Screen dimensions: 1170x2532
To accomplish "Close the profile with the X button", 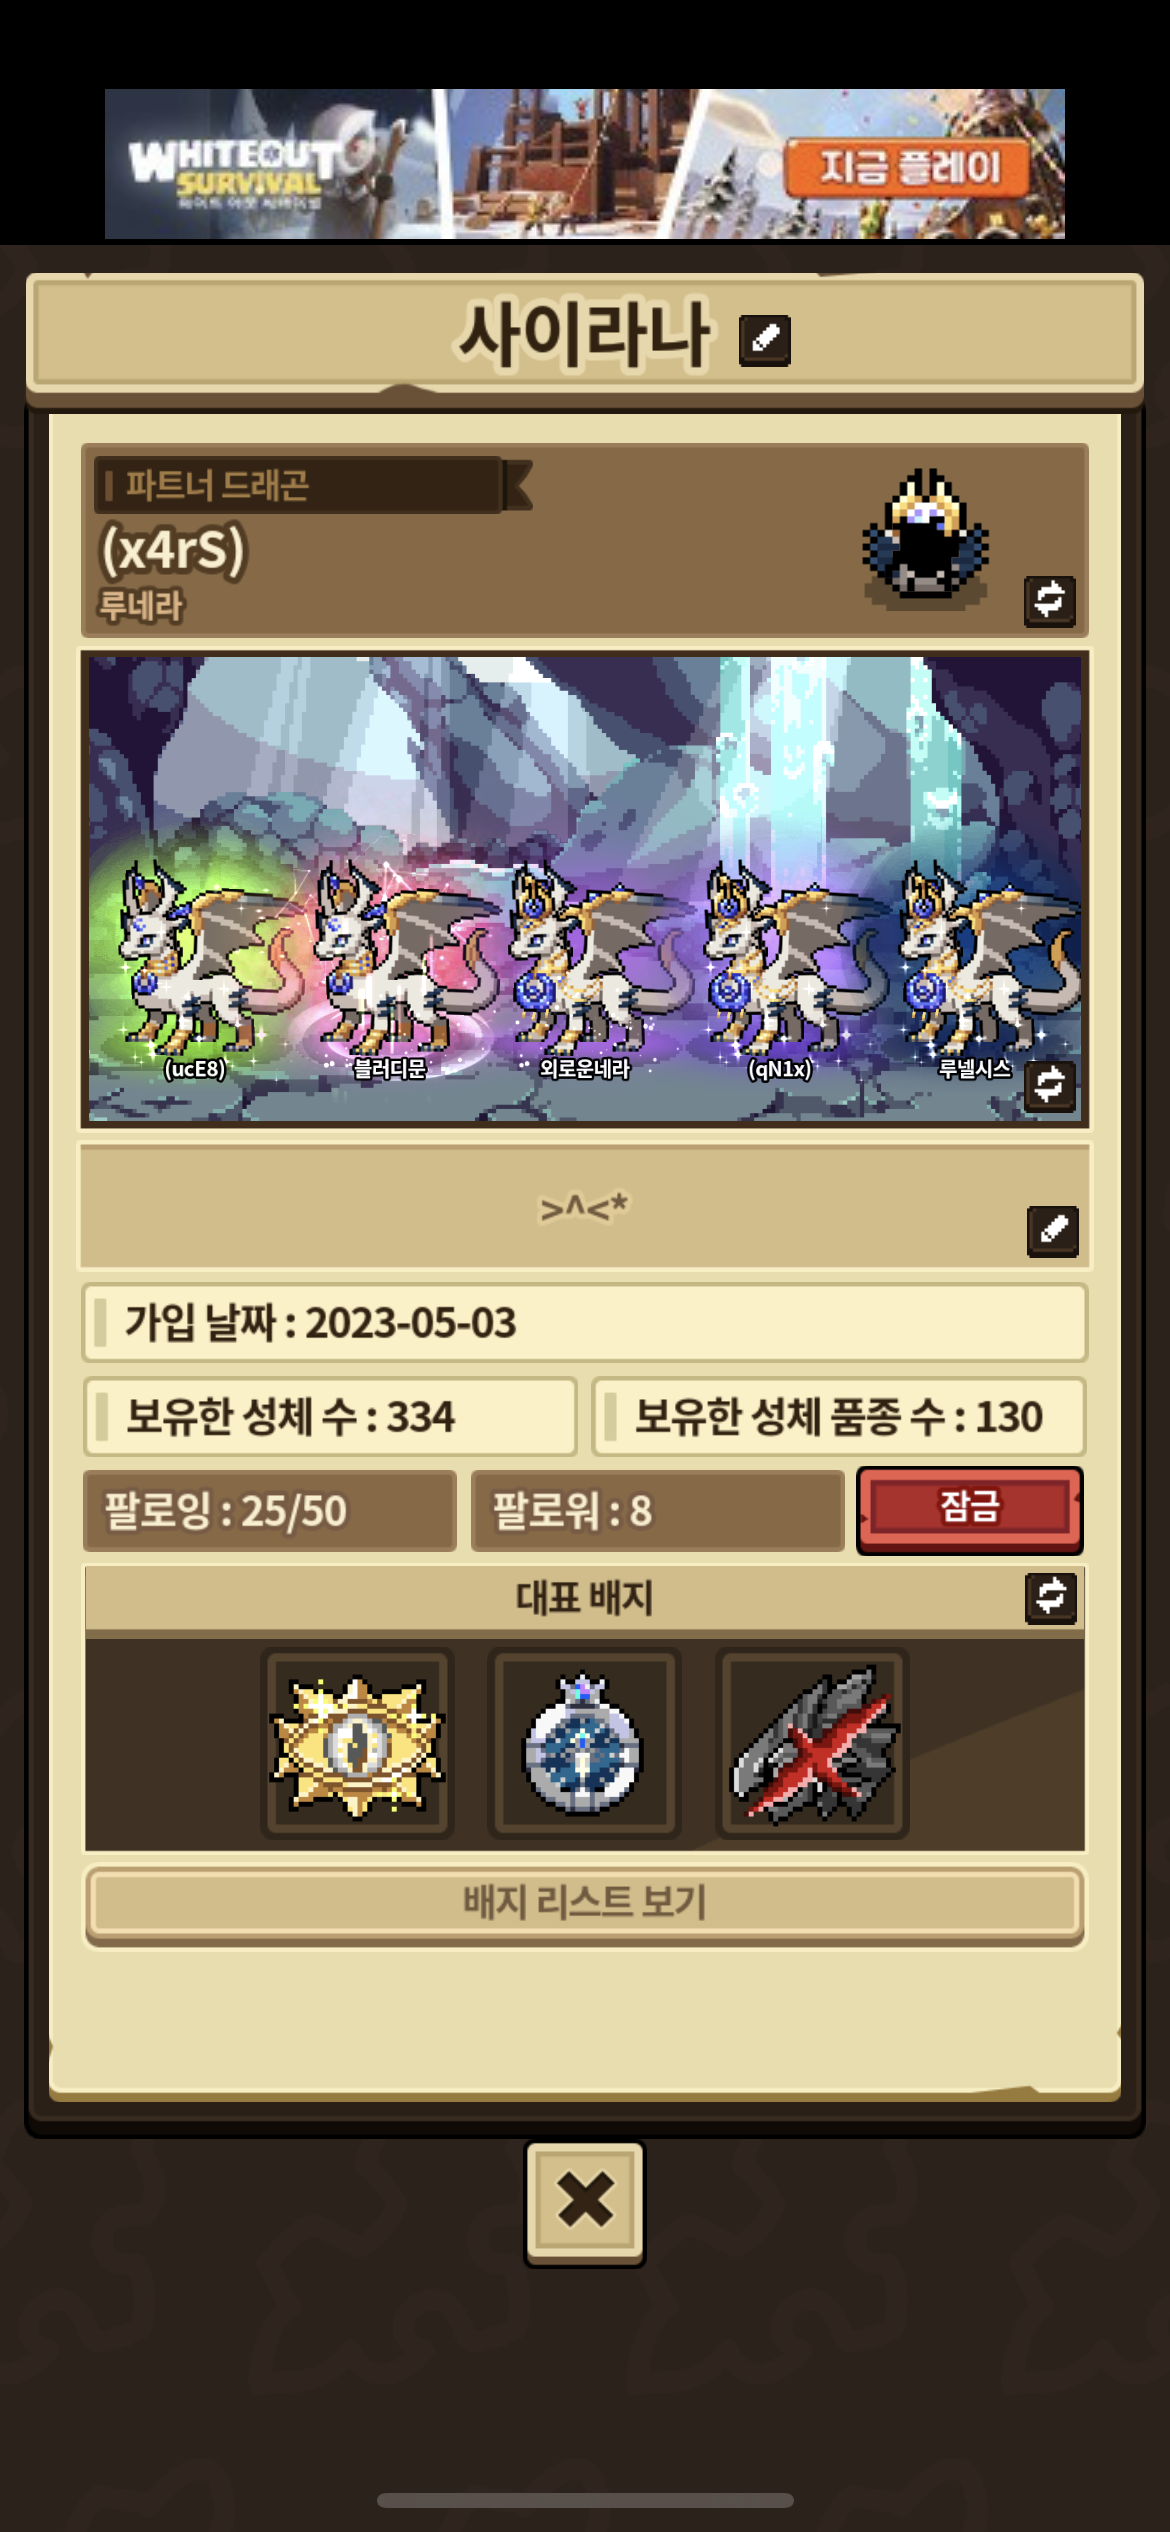I will (x=585, y=2202).
